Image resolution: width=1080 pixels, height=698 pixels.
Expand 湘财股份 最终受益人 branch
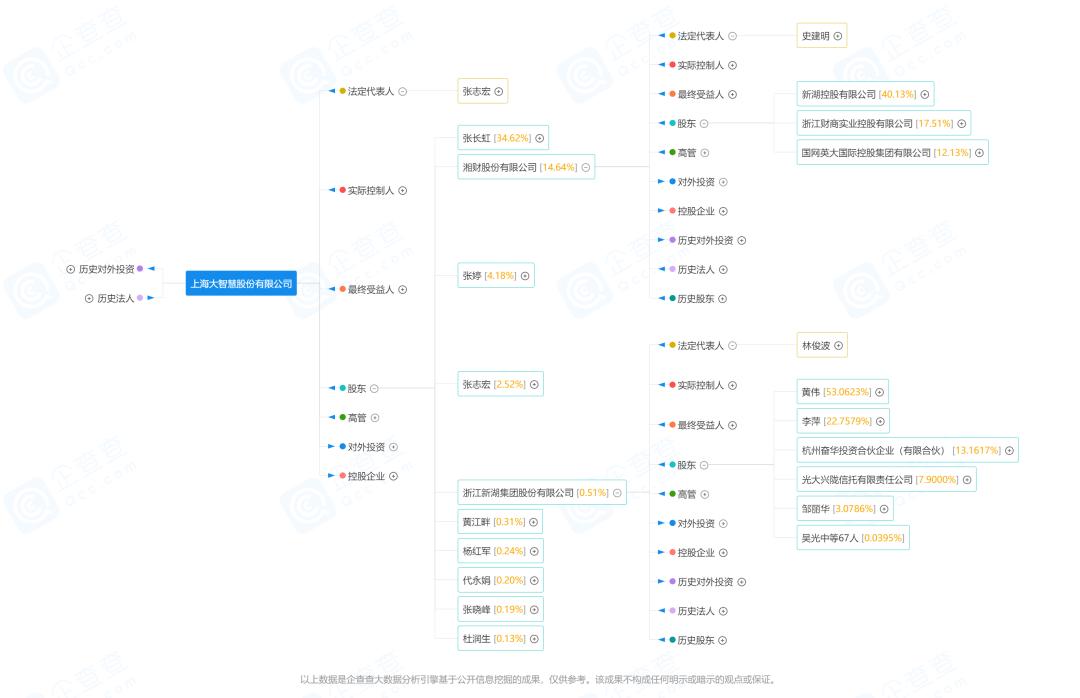[x=733, y=94]
